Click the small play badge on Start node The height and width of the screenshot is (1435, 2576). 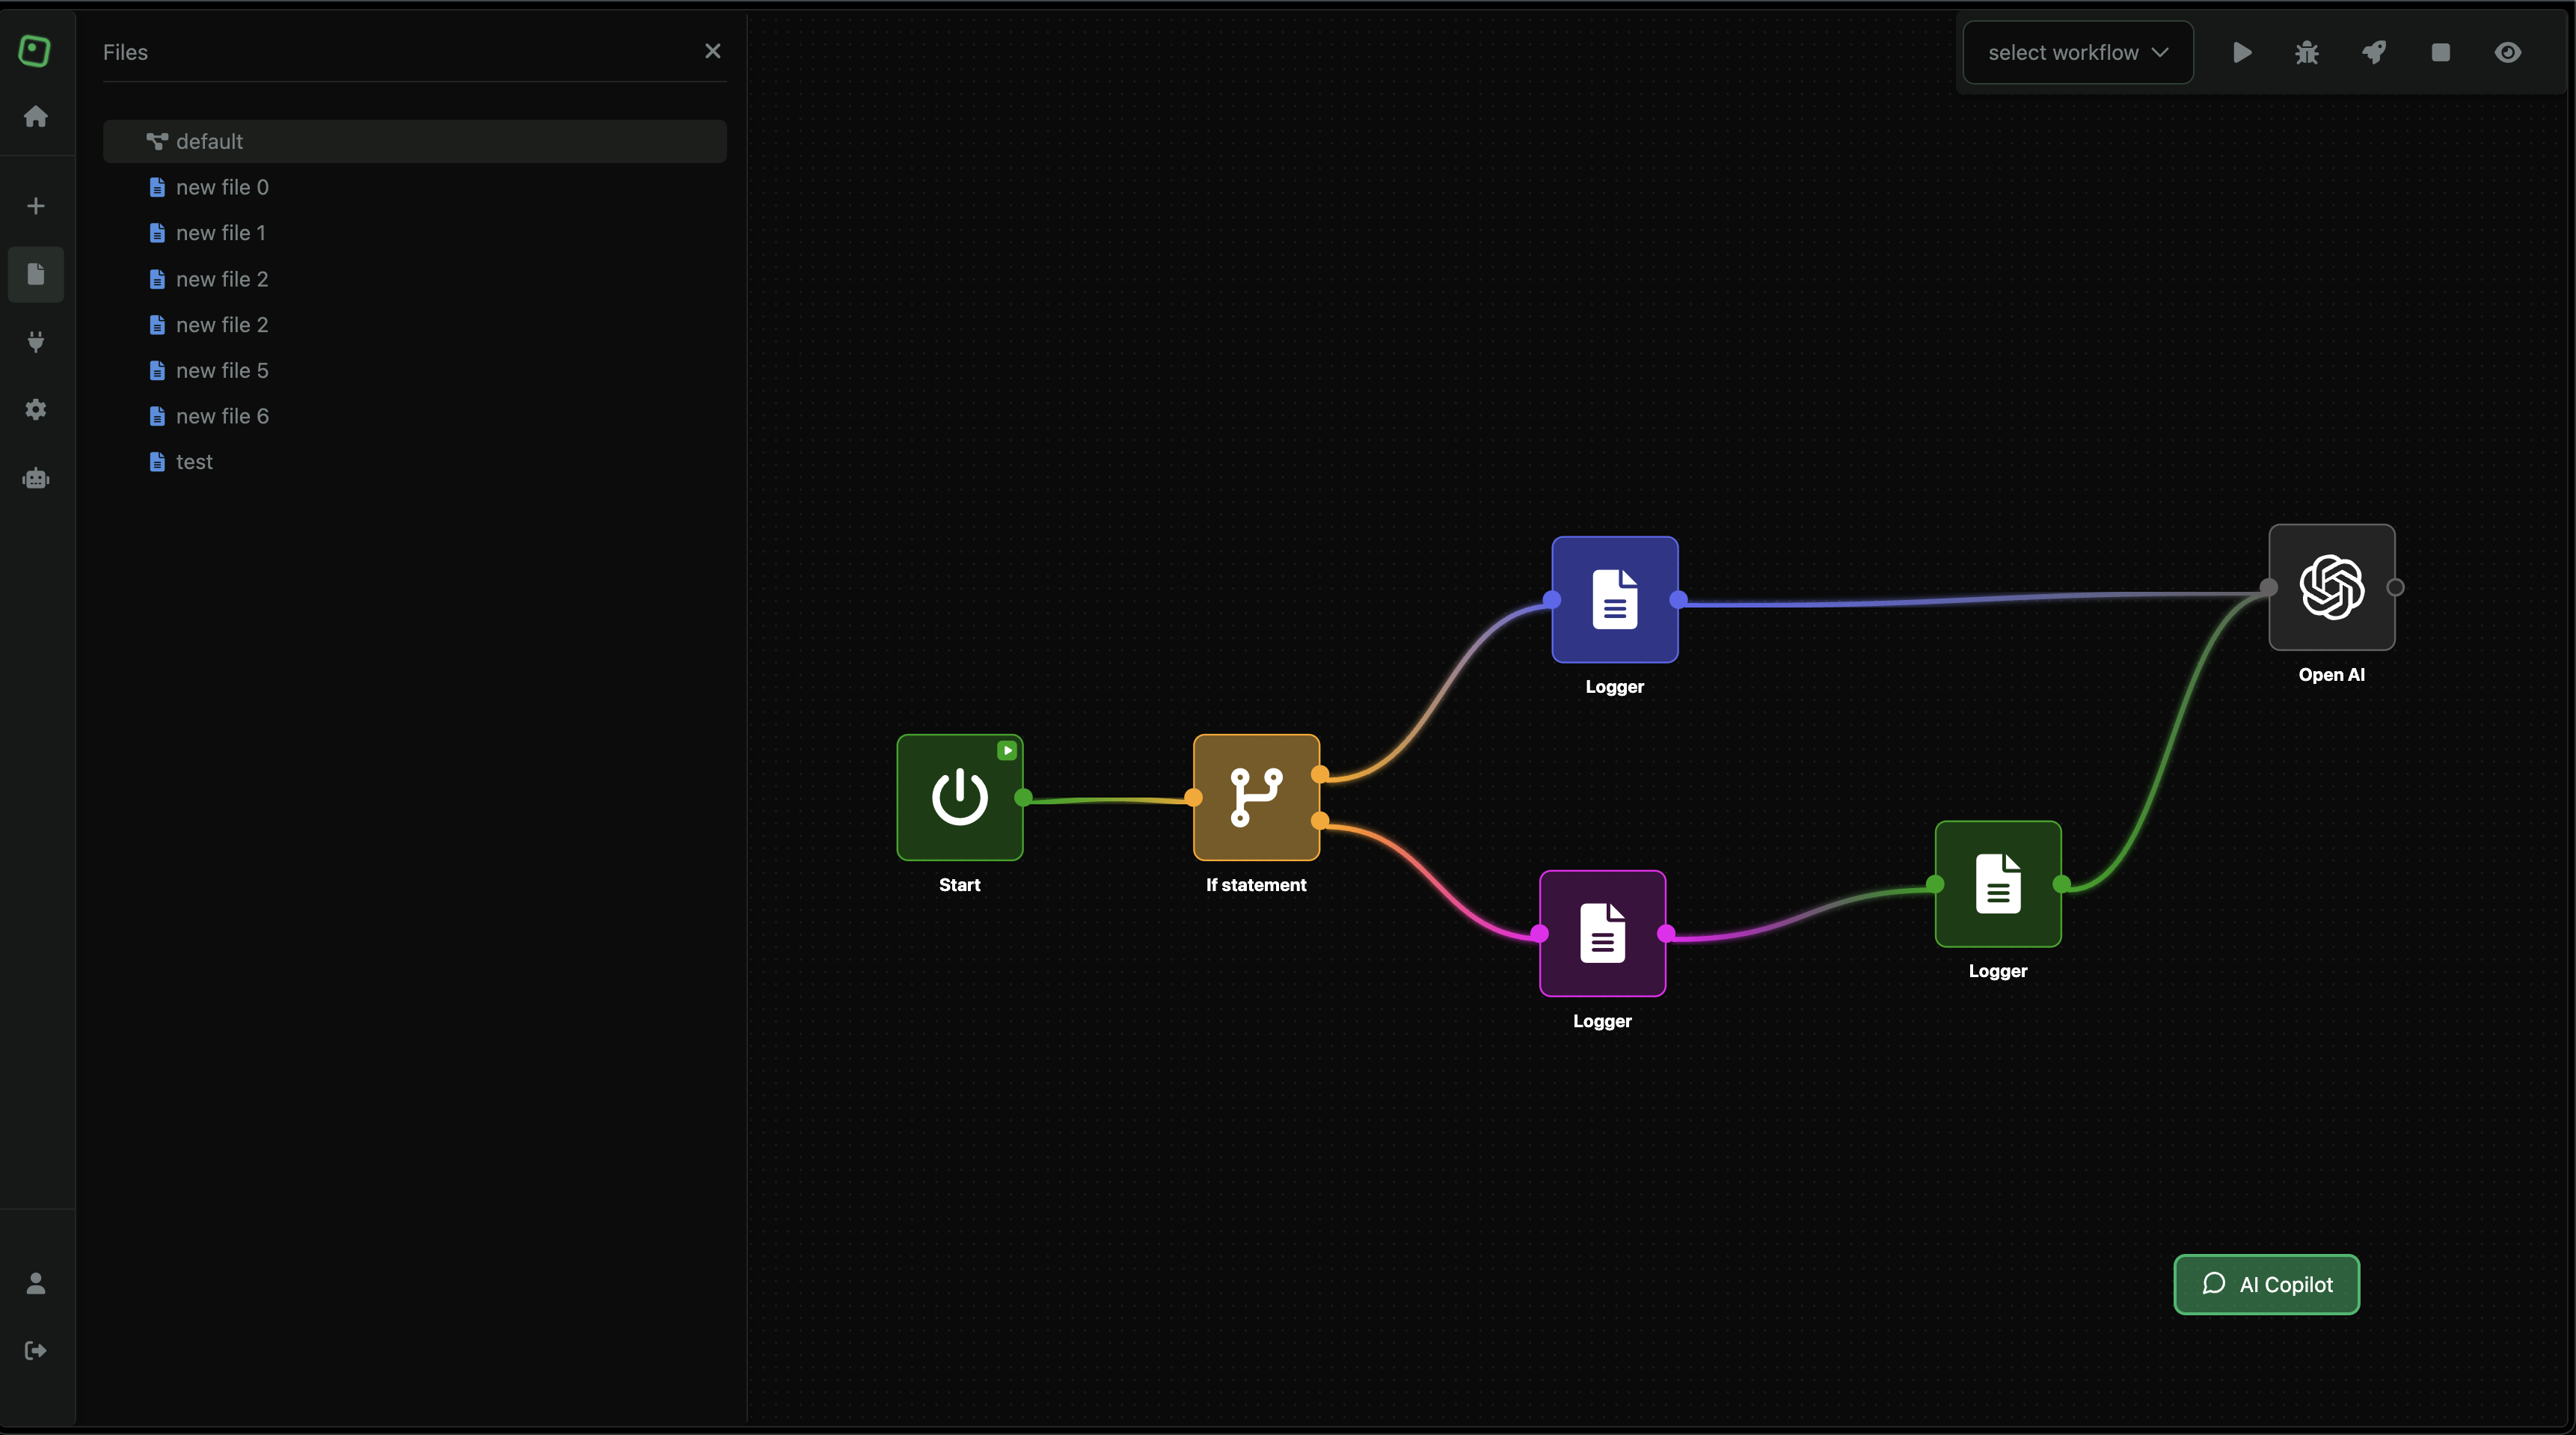pyautogui.click(x=1007, y=750)
